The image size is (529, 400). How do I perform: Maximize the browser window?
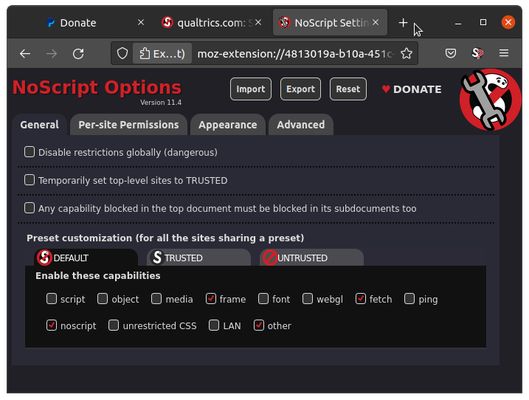pyautogui.click(x=483, y=22)
